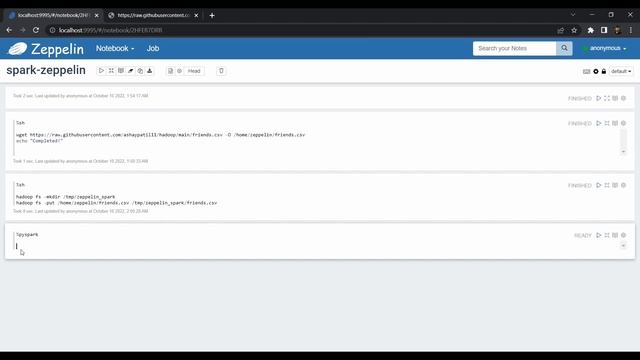Open note permissions lock icon
Image resolution: width=640 pixels, height=360 pixels.
604,71
